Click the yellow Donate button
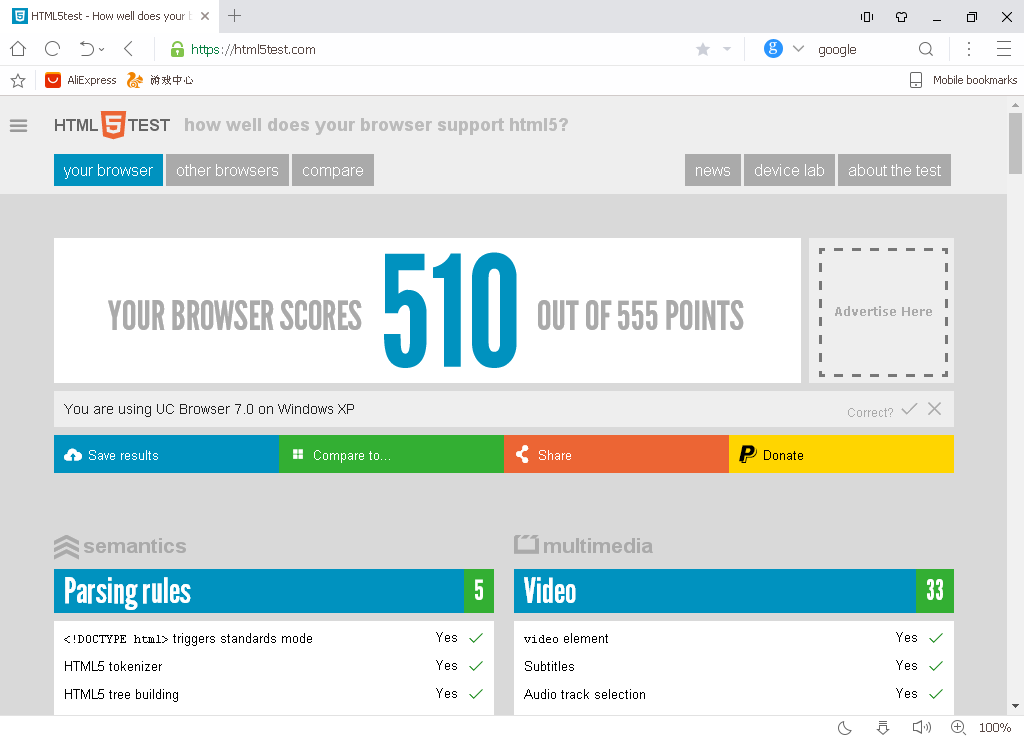This screenshot has height=738, width=1024. click(x=841, y=454)
